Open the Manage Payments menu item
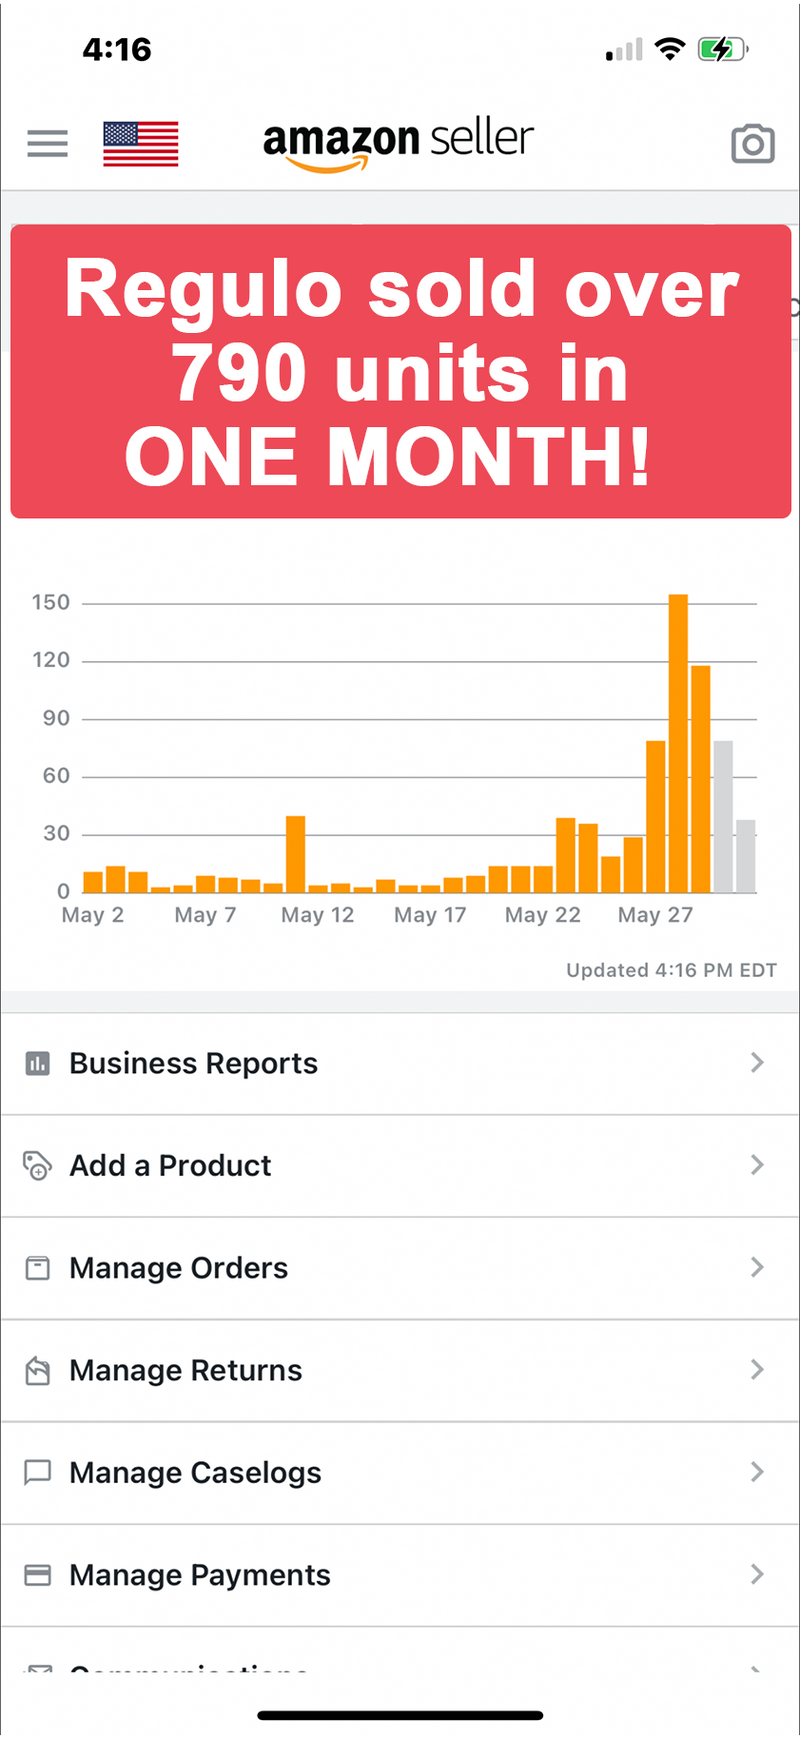The image size is (800, 1739). click(200, 1576)
